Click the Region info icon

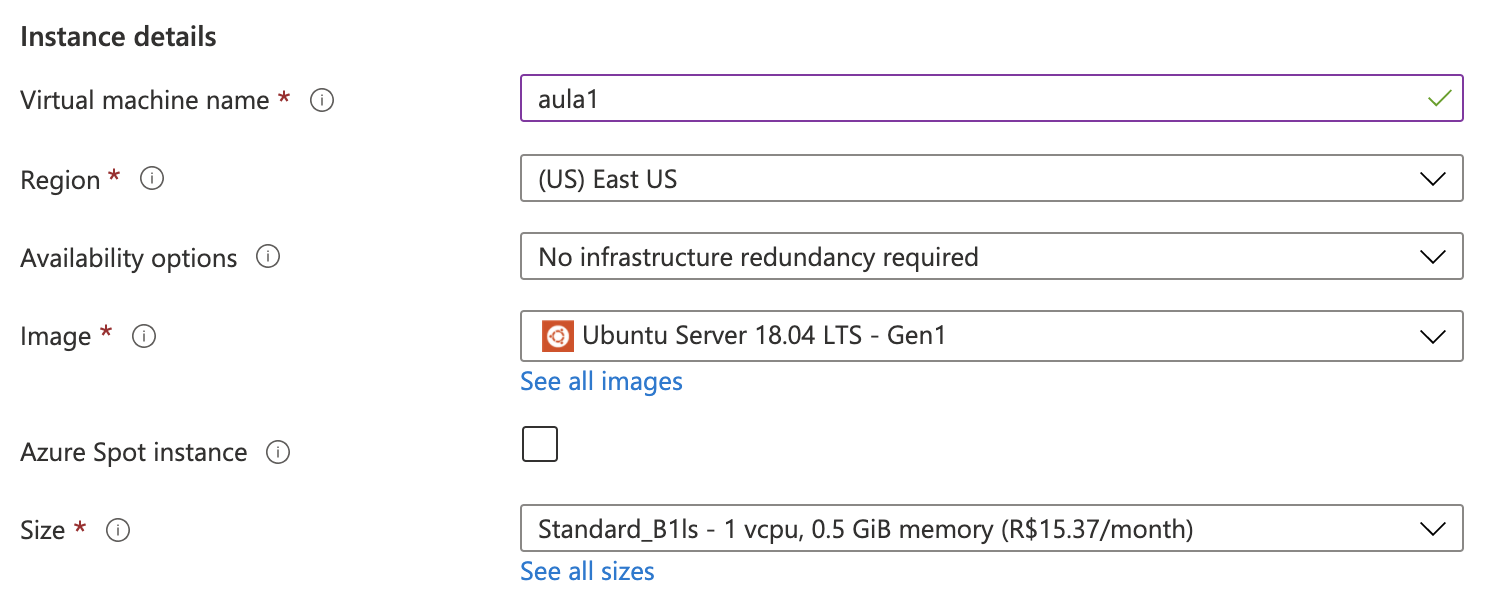point(152,180)
